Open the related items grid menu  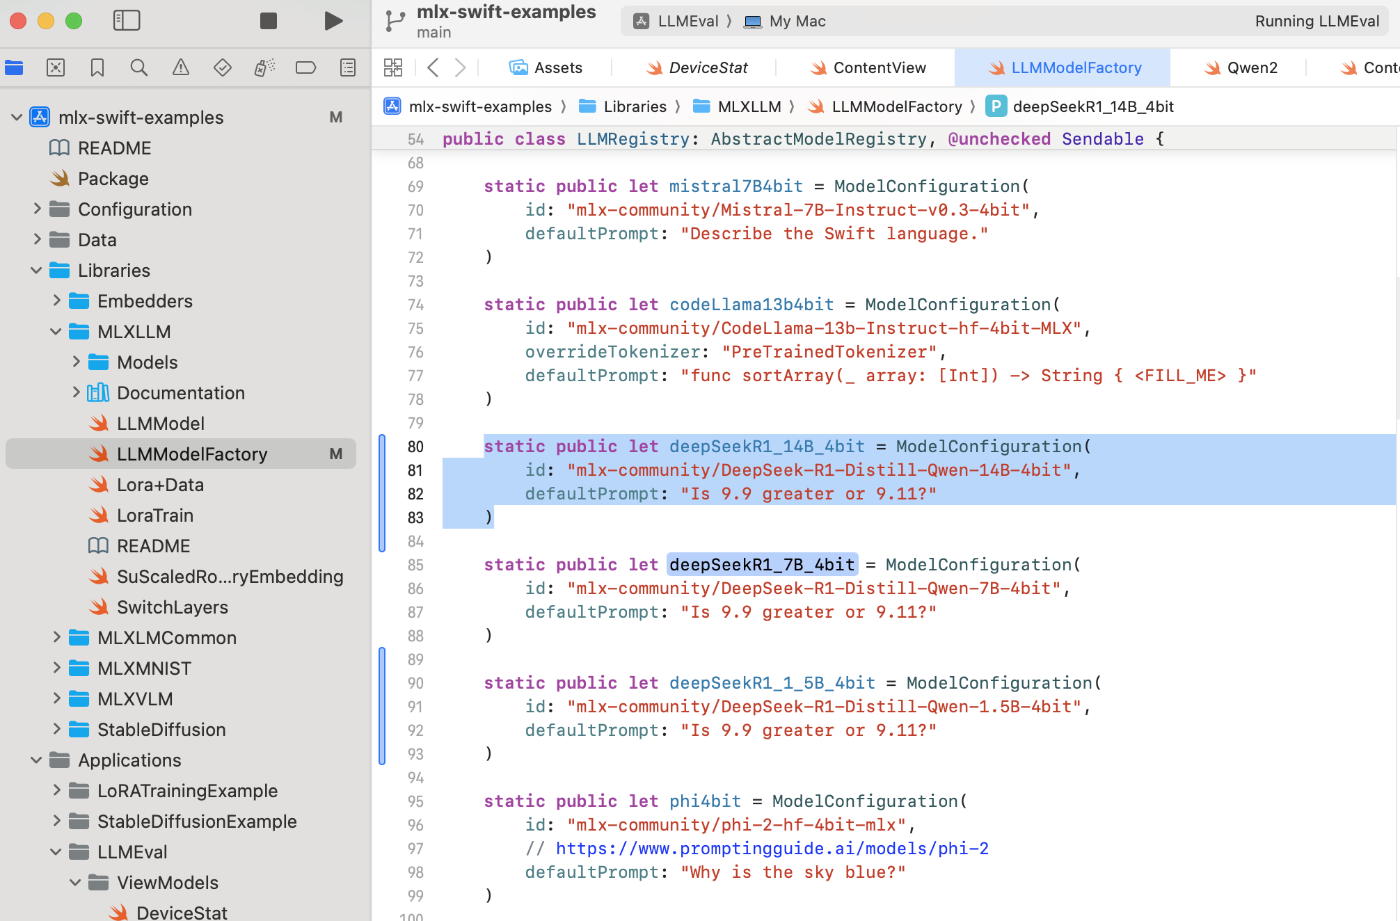393,67
